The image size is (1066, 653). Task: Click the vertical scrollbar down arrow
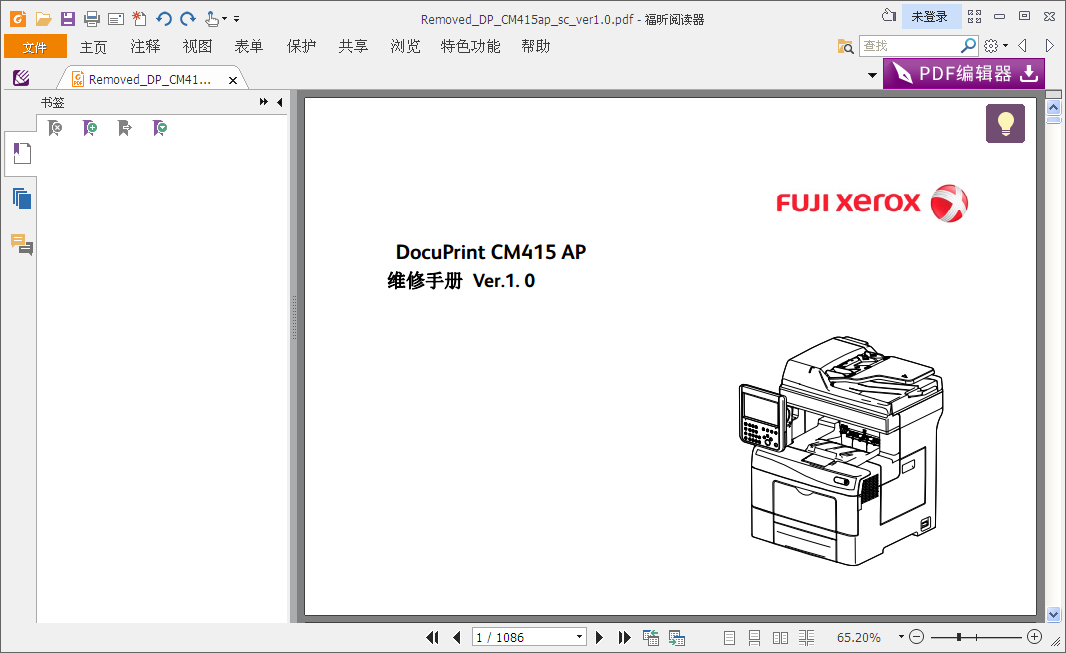click(1053, 615)
